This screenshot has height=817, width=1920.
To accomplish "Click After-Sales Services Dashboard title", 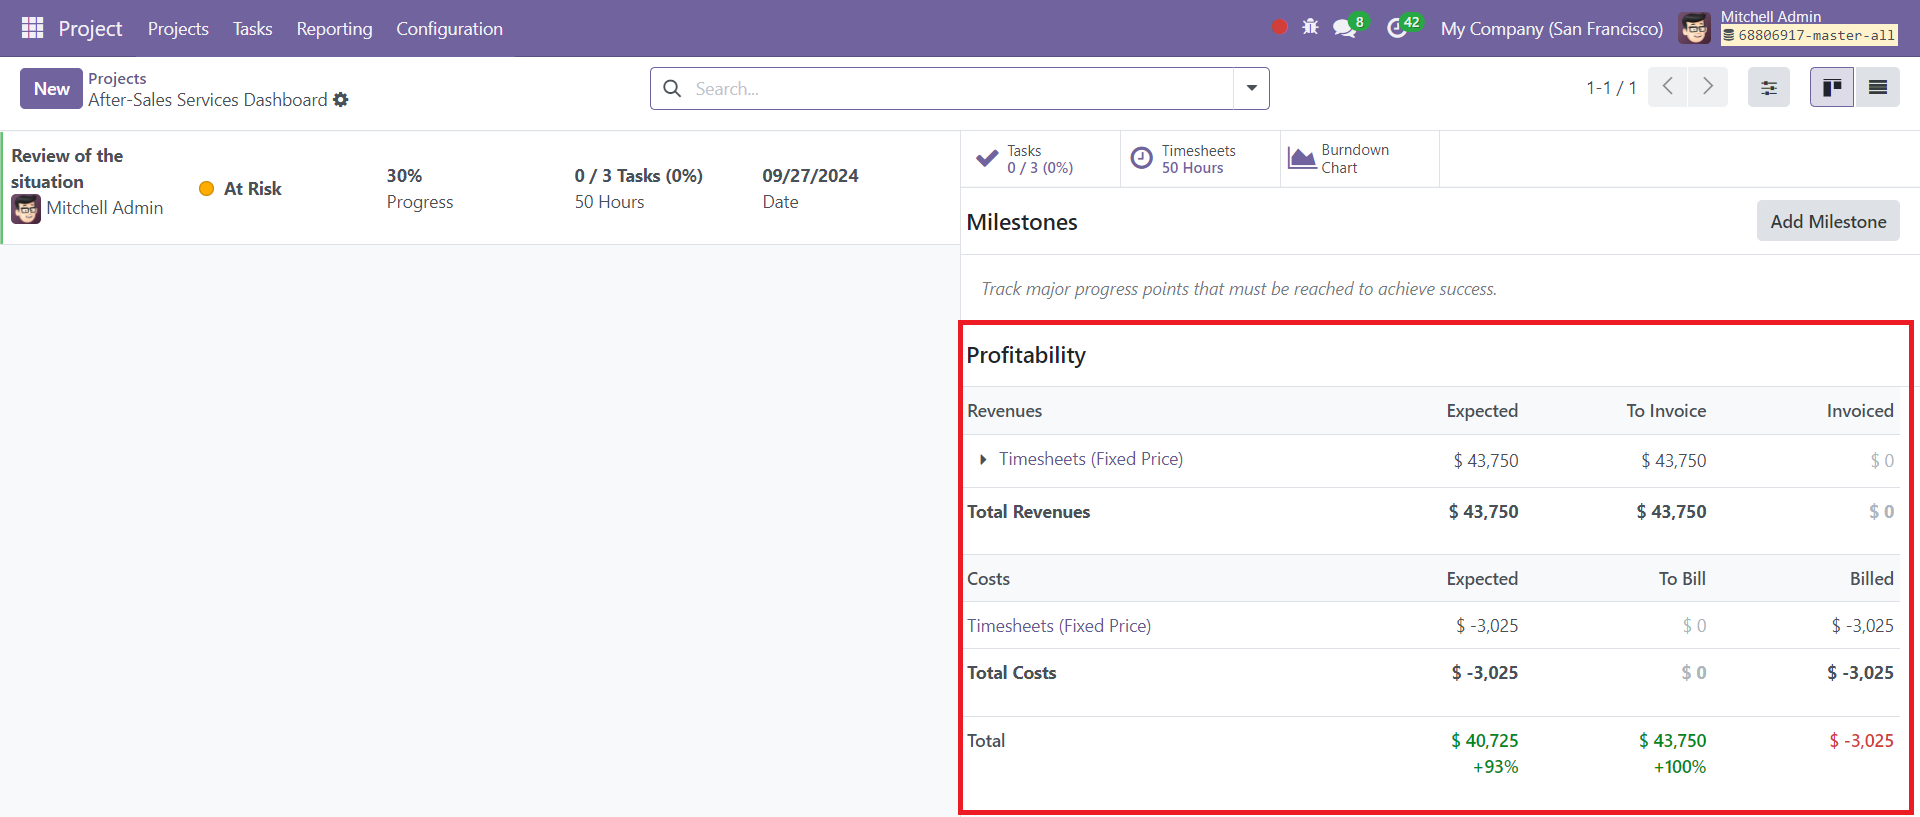I will point(207,100).
